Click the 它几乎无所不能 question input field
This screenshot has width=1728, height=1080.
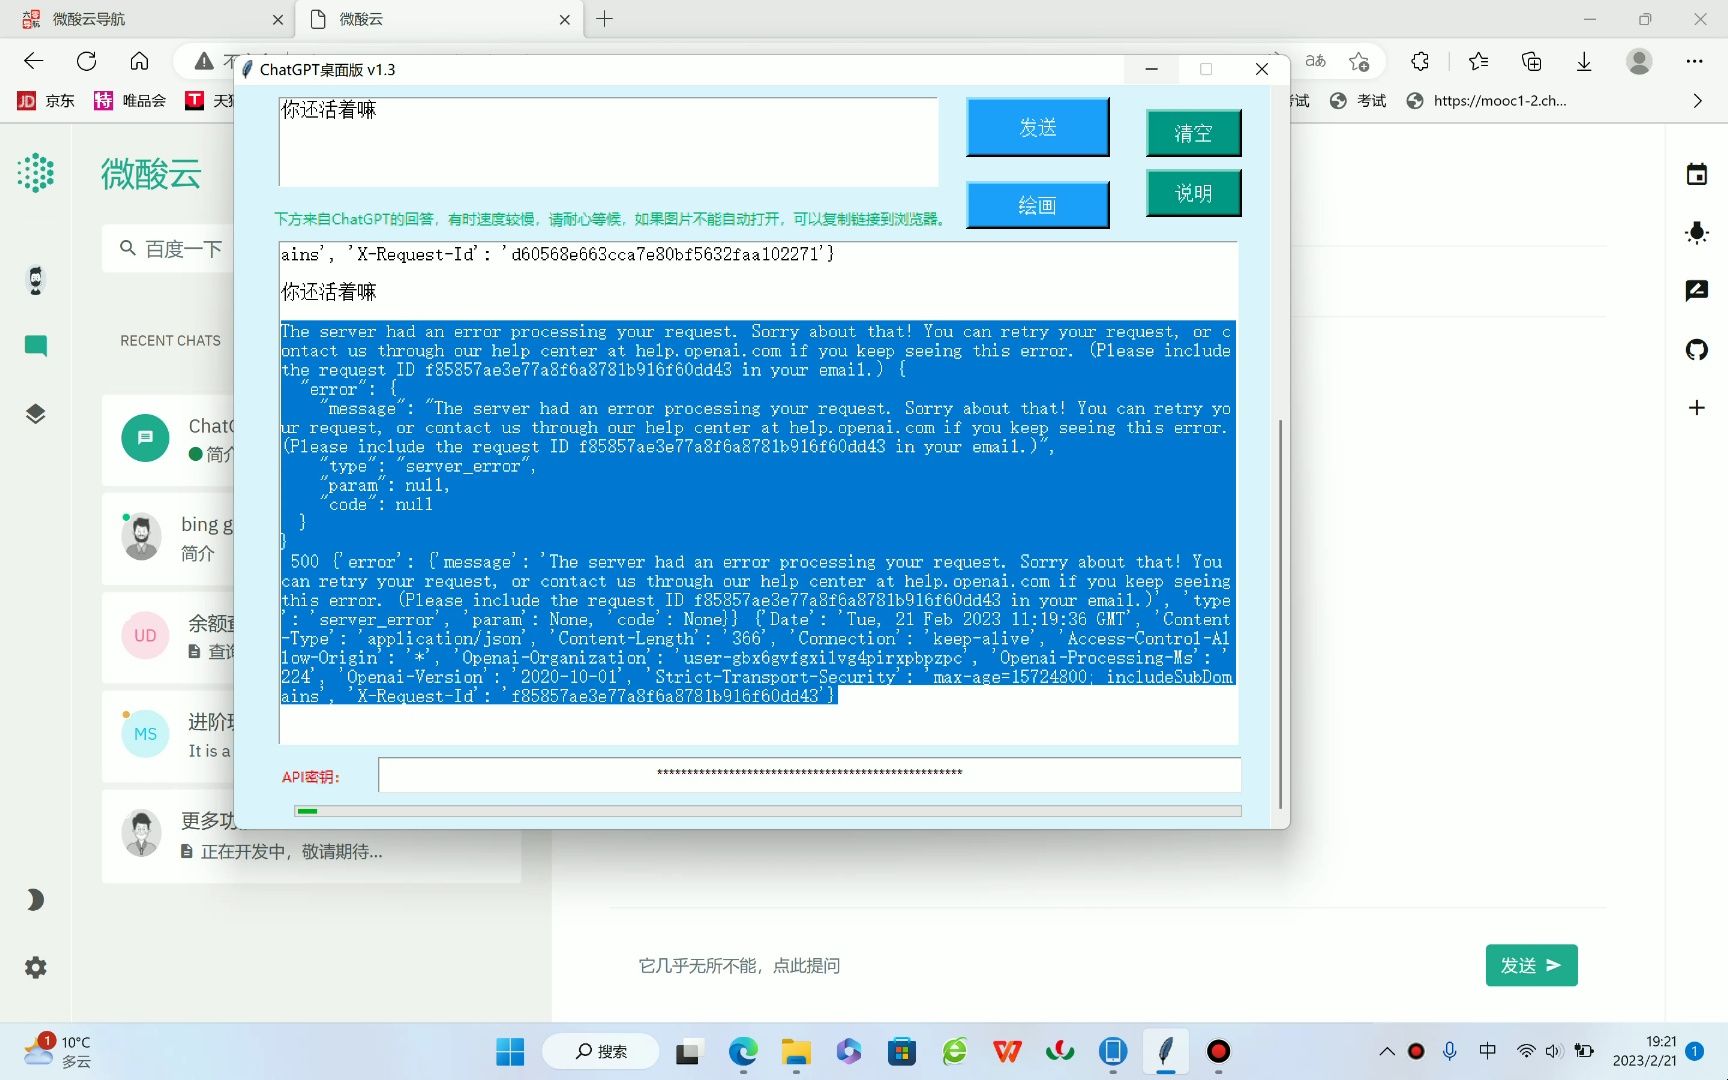pyautogui.click(x=1040, y=965)
